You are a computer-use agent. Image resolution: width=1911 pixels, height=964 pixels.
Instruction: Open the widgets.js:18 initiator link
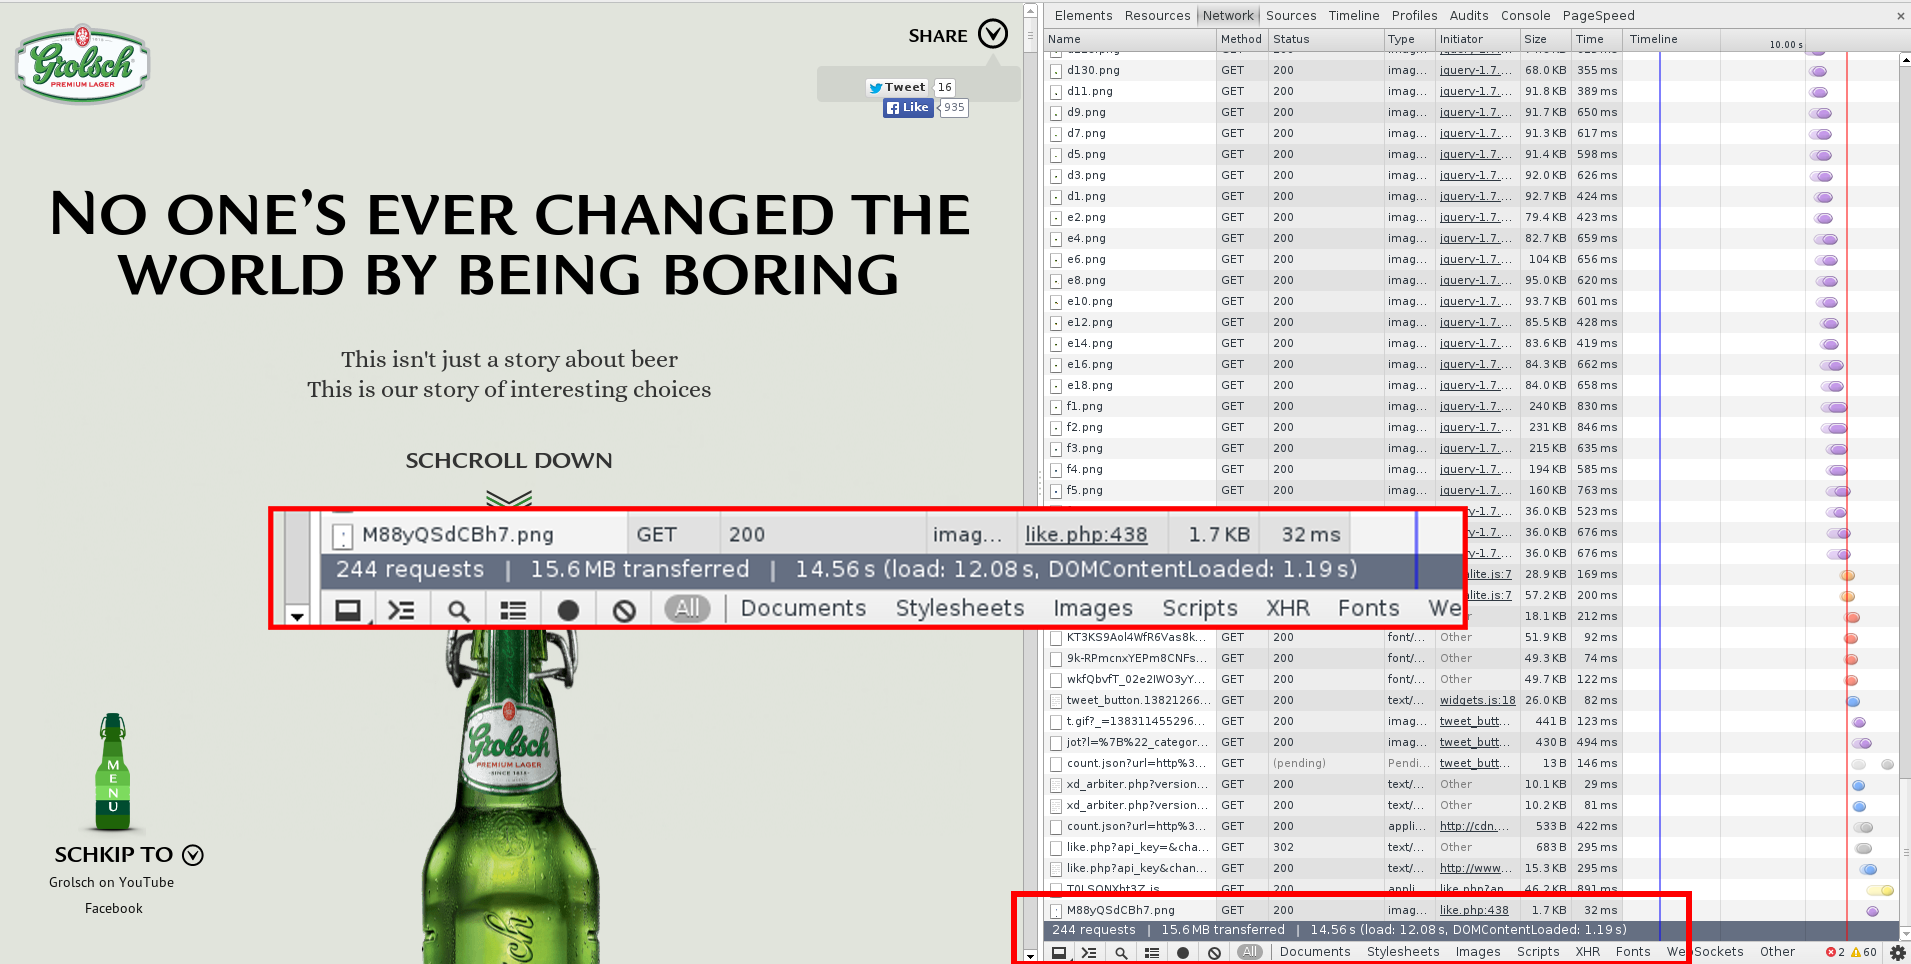pyautogui.click(x=1477, y=701)
